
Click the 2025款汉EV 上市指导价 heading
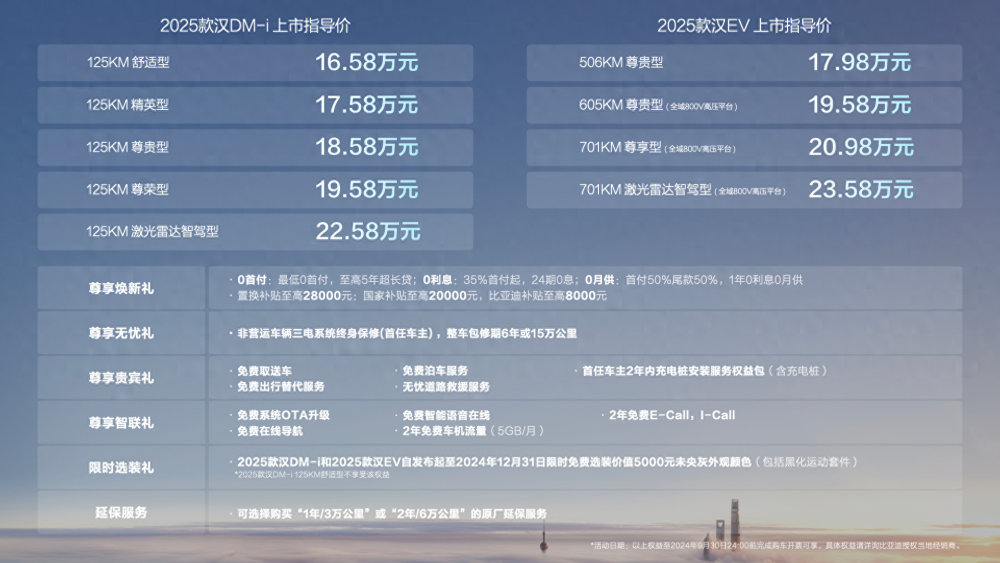pos(744,27)
